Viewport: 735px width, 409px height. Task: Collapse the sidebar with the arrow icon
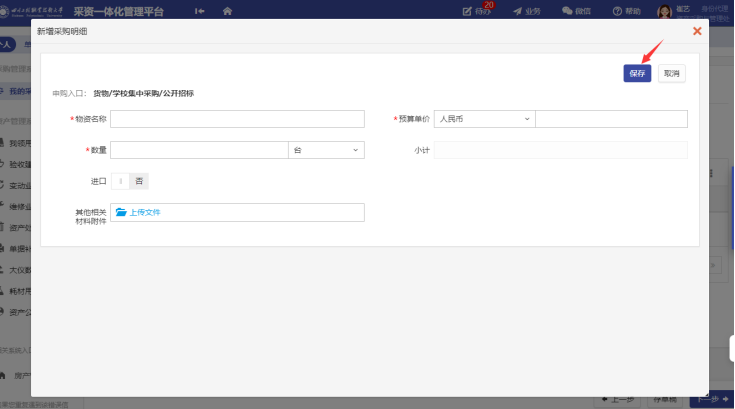point(200,11)
